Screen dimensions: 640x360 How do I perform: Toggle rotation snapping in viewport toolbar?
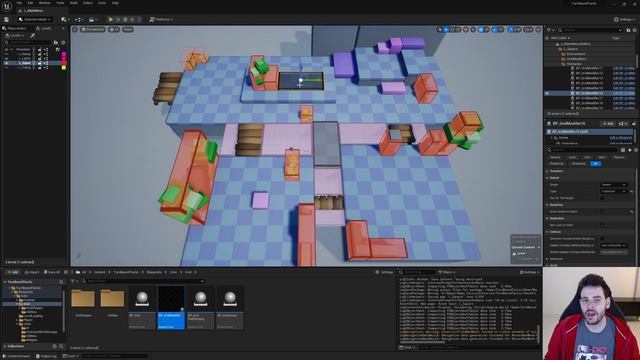(496, 30)
